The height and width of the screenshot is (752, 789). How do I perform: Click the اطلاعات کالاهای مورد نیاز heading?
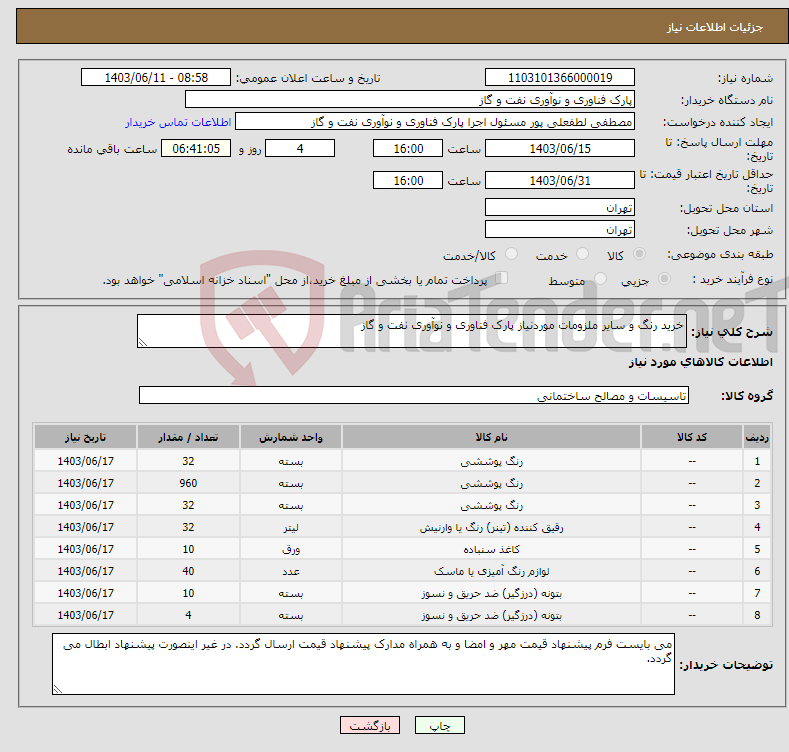700,362
